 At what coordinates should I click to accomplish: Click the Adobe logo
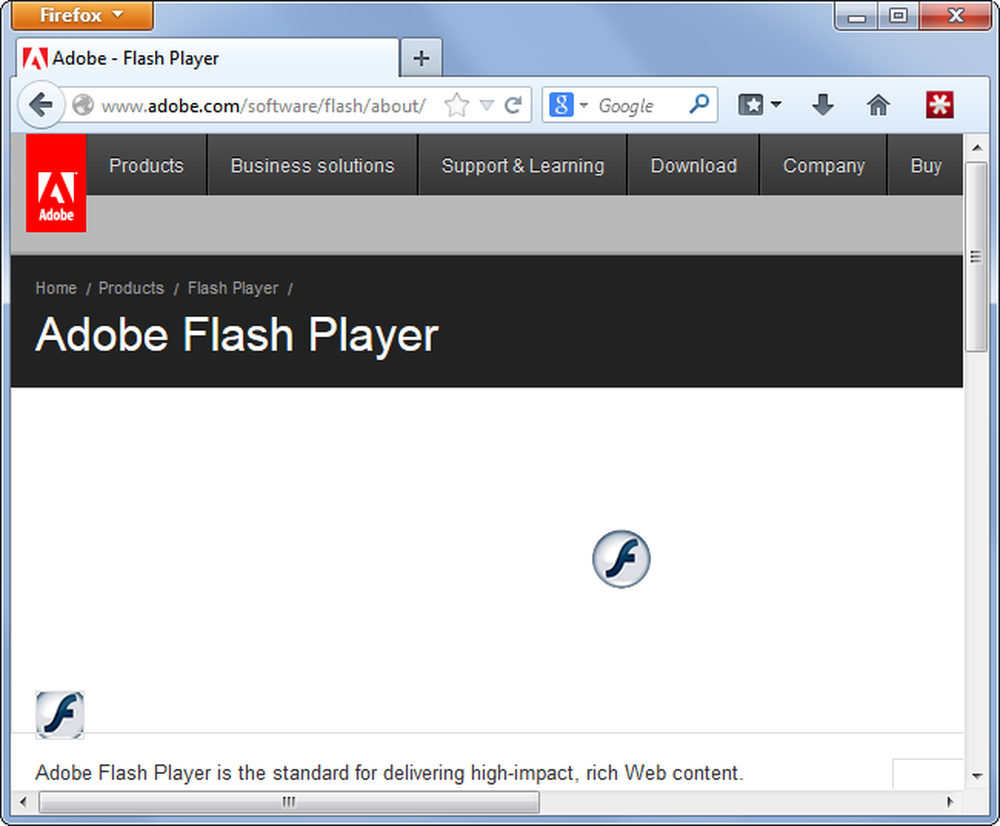pyautogui.click(x=56, y=183)
